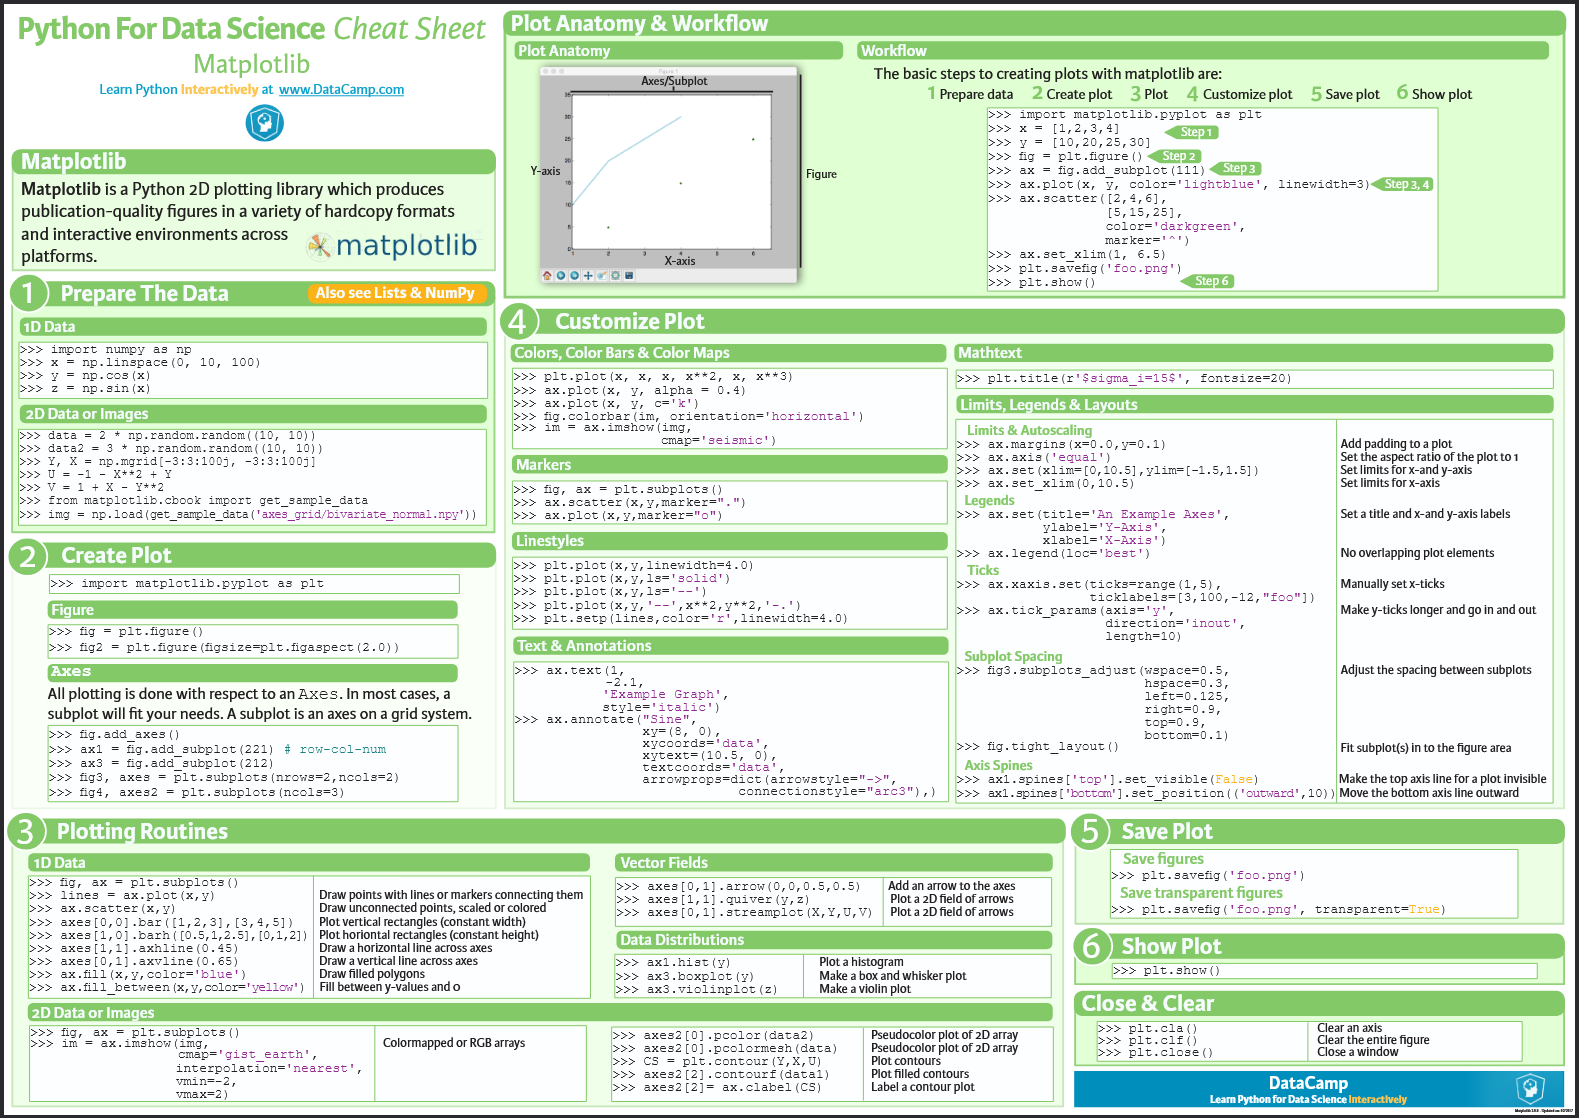Click the "Show Plot" heading
The width and height of the screenshot is (1579, 1118).
click(x=1171, y=946)
